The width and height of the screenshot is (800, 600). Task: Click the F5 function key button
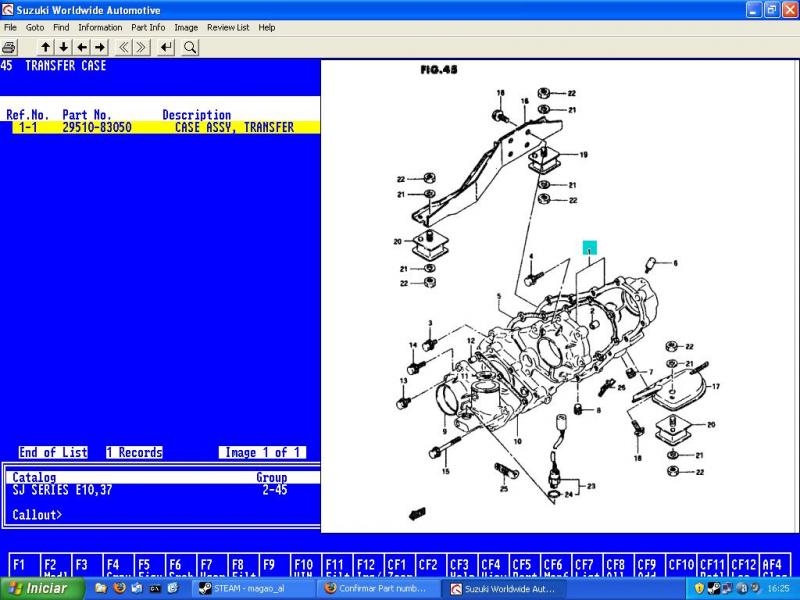coord(149,565)
